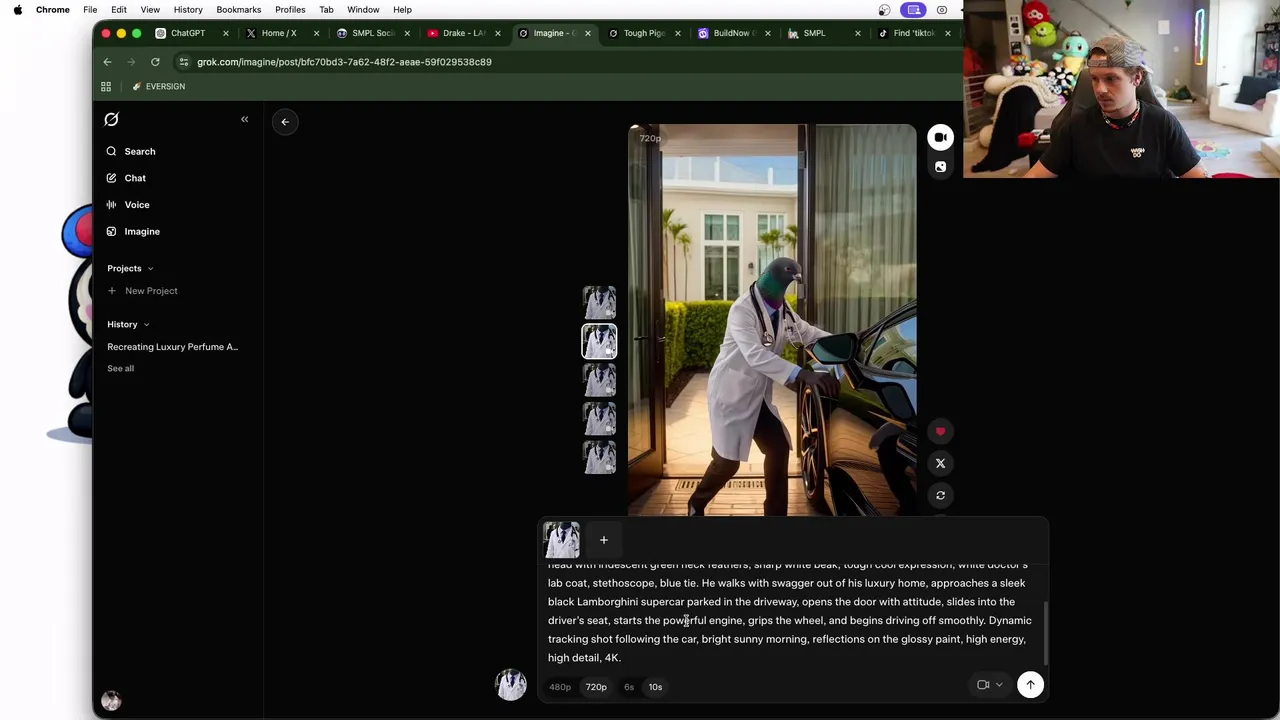
Task: Open the File menu
Action: [90, 10]
